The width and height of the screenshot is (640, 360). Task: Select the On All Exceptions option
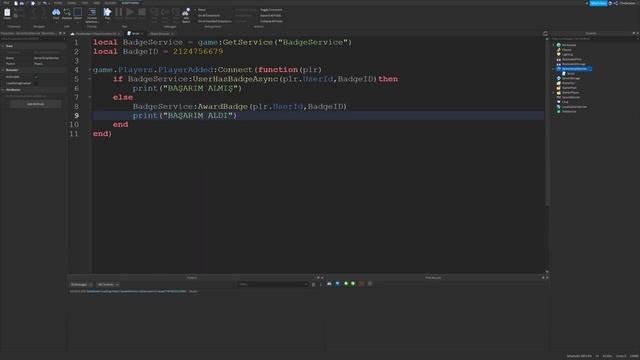[209, 16]
